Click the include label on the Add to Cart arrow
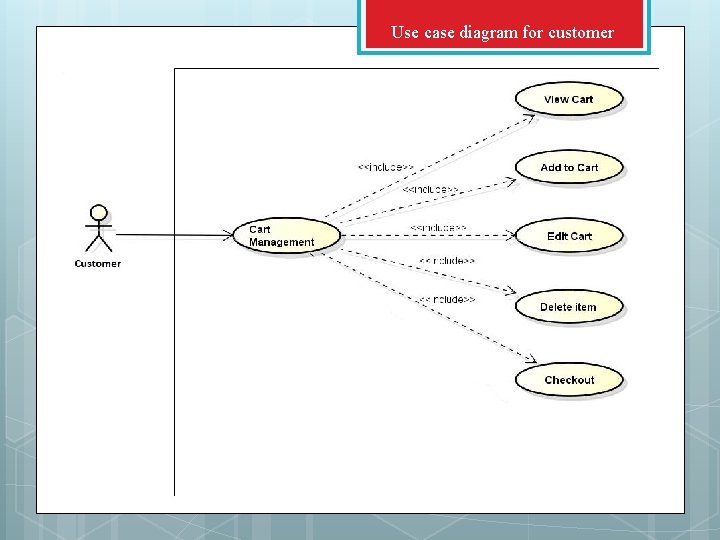Viewport: 720px width, 540px height. 430,189
